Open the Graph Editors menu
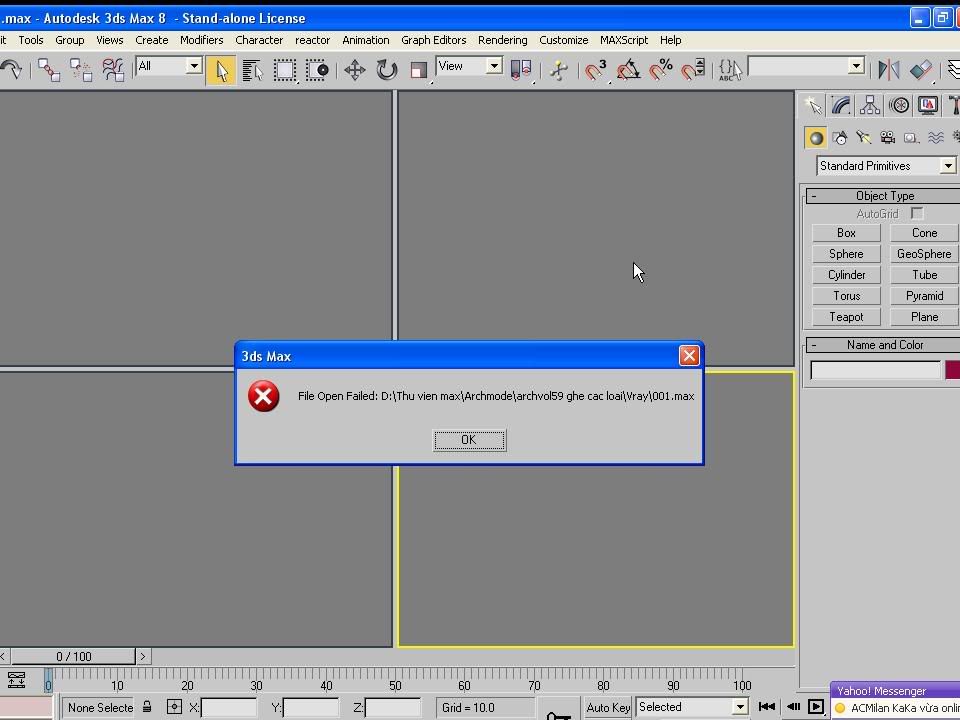Image resolution: width=960 pixels, height=720 pixels. [433, 40]
